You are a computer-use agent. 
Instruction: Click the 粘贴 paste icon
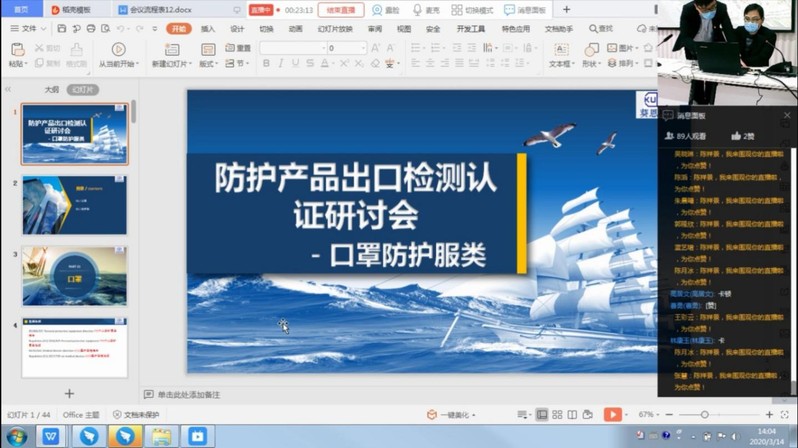(16, 50)
